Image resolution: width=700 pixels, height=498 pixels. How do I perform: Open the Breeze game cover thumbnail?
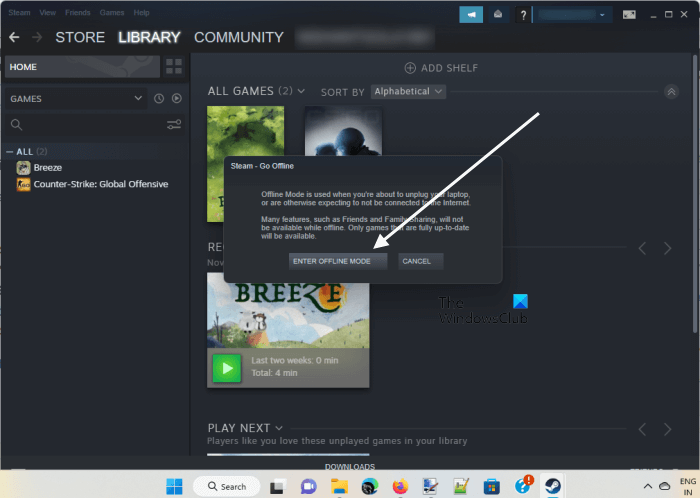245,130
